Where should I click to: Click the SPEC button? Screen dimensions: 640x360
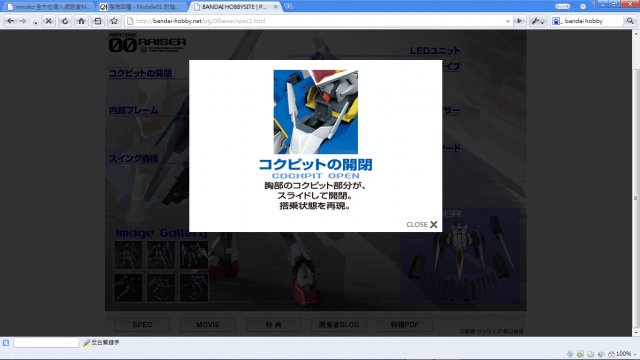pos(142,325)
